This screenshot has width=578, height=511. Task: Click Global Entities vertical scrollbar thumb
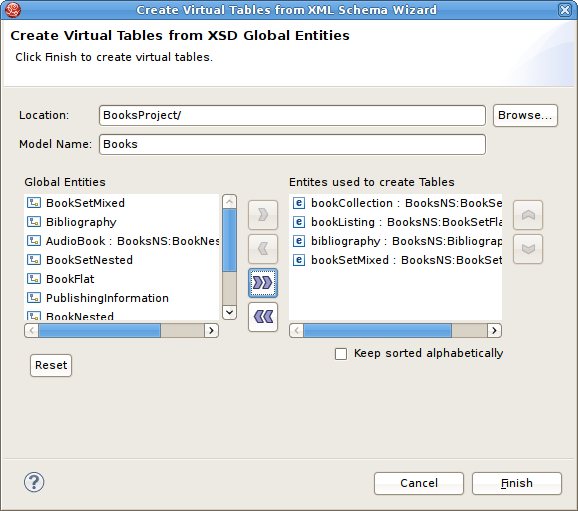pos(230,240)
